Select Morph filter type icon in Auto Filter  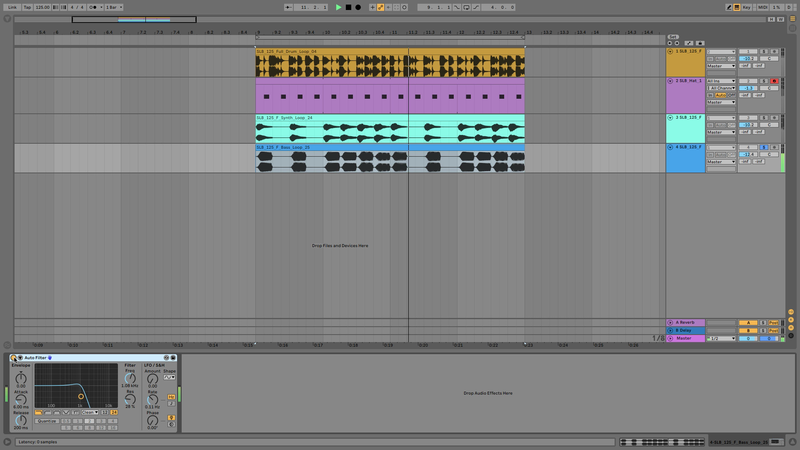click(75, 412)
